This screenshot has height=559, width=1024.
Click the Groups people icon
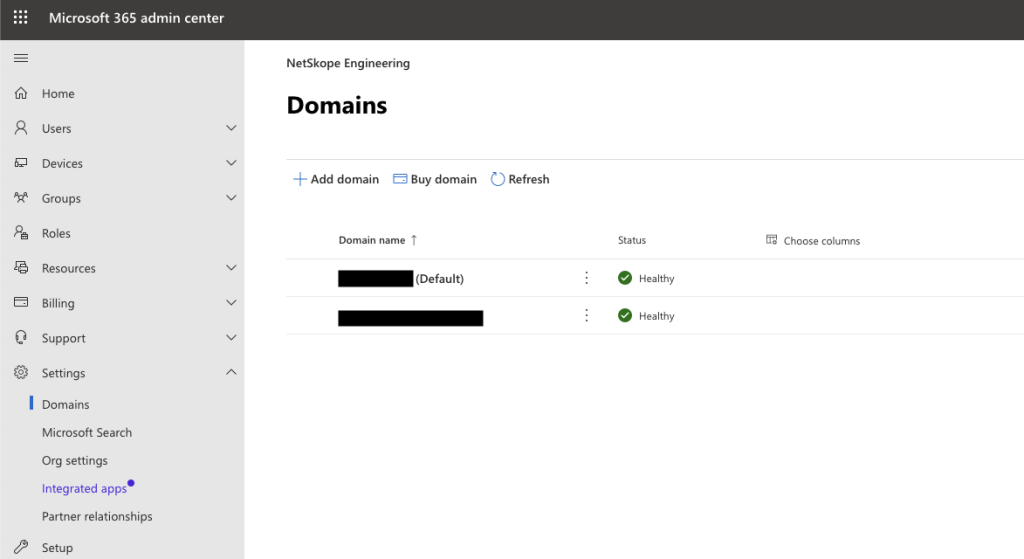(21, 197)
